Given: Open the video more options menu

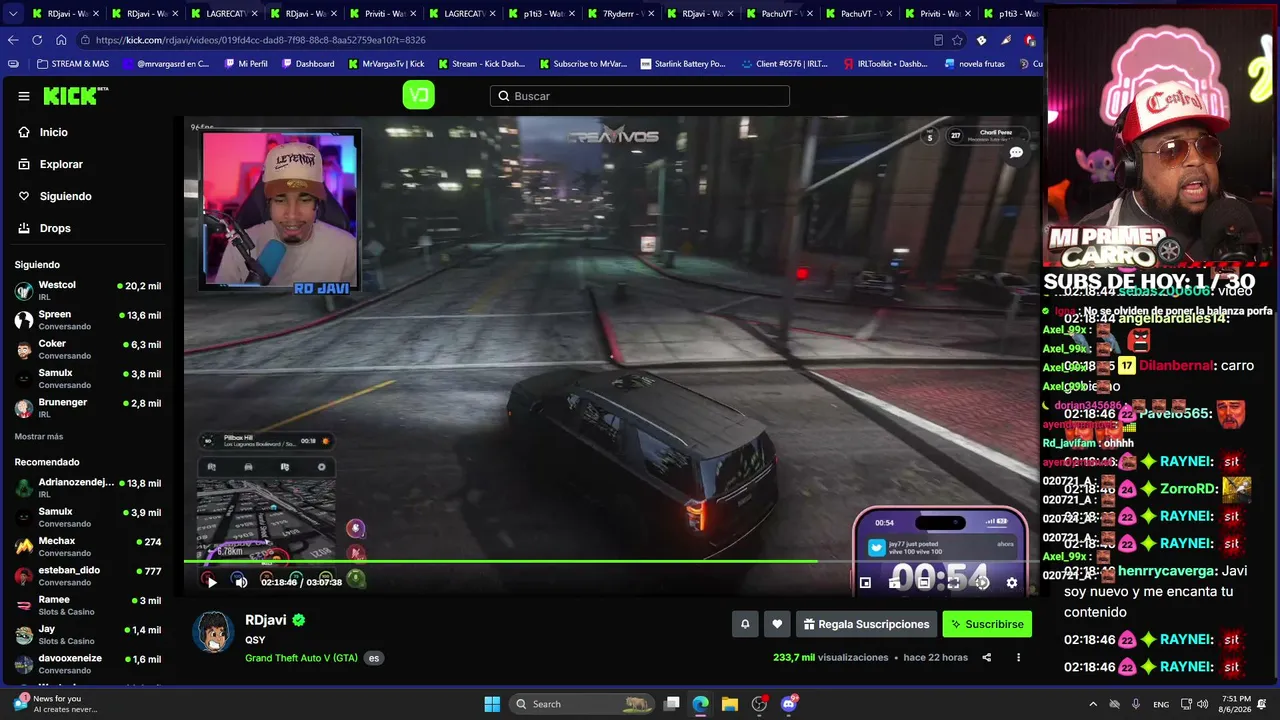Looking at the screenshot, I should pyautogui.click(x=1018, y=658).
